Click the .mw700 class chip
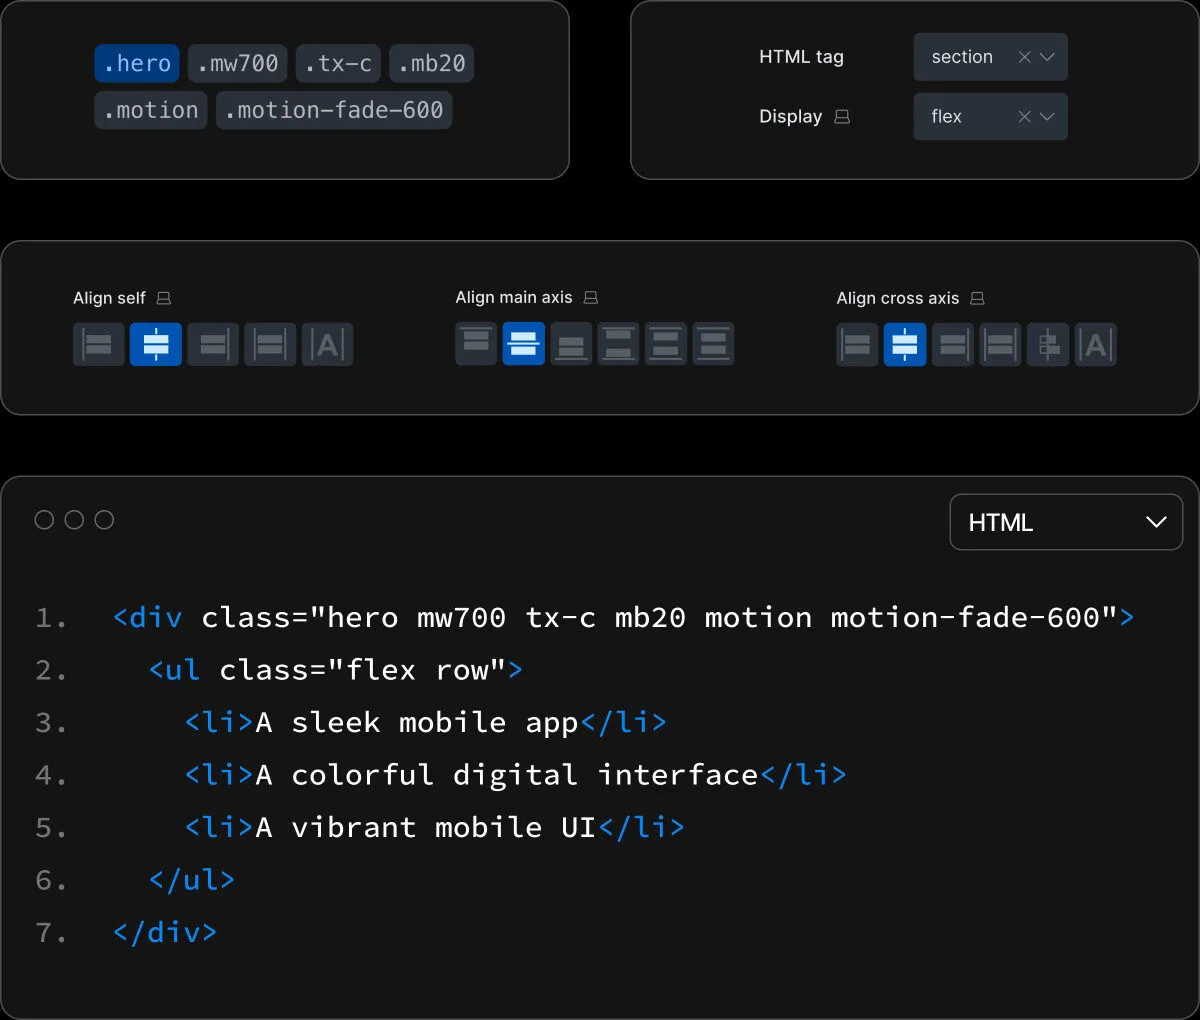 pyautogui.click(x=238, y=64)
